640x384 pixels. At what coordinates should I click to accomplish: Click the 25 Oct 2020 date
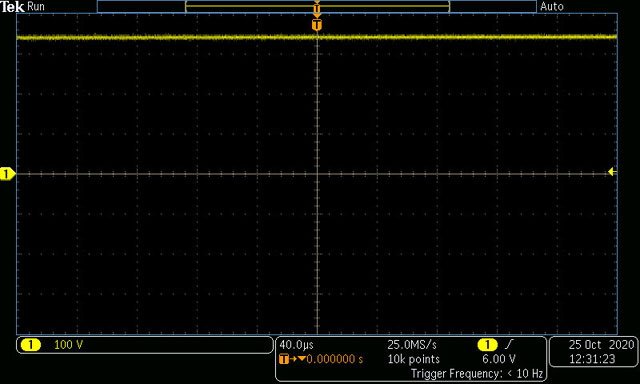click(602, 345)
